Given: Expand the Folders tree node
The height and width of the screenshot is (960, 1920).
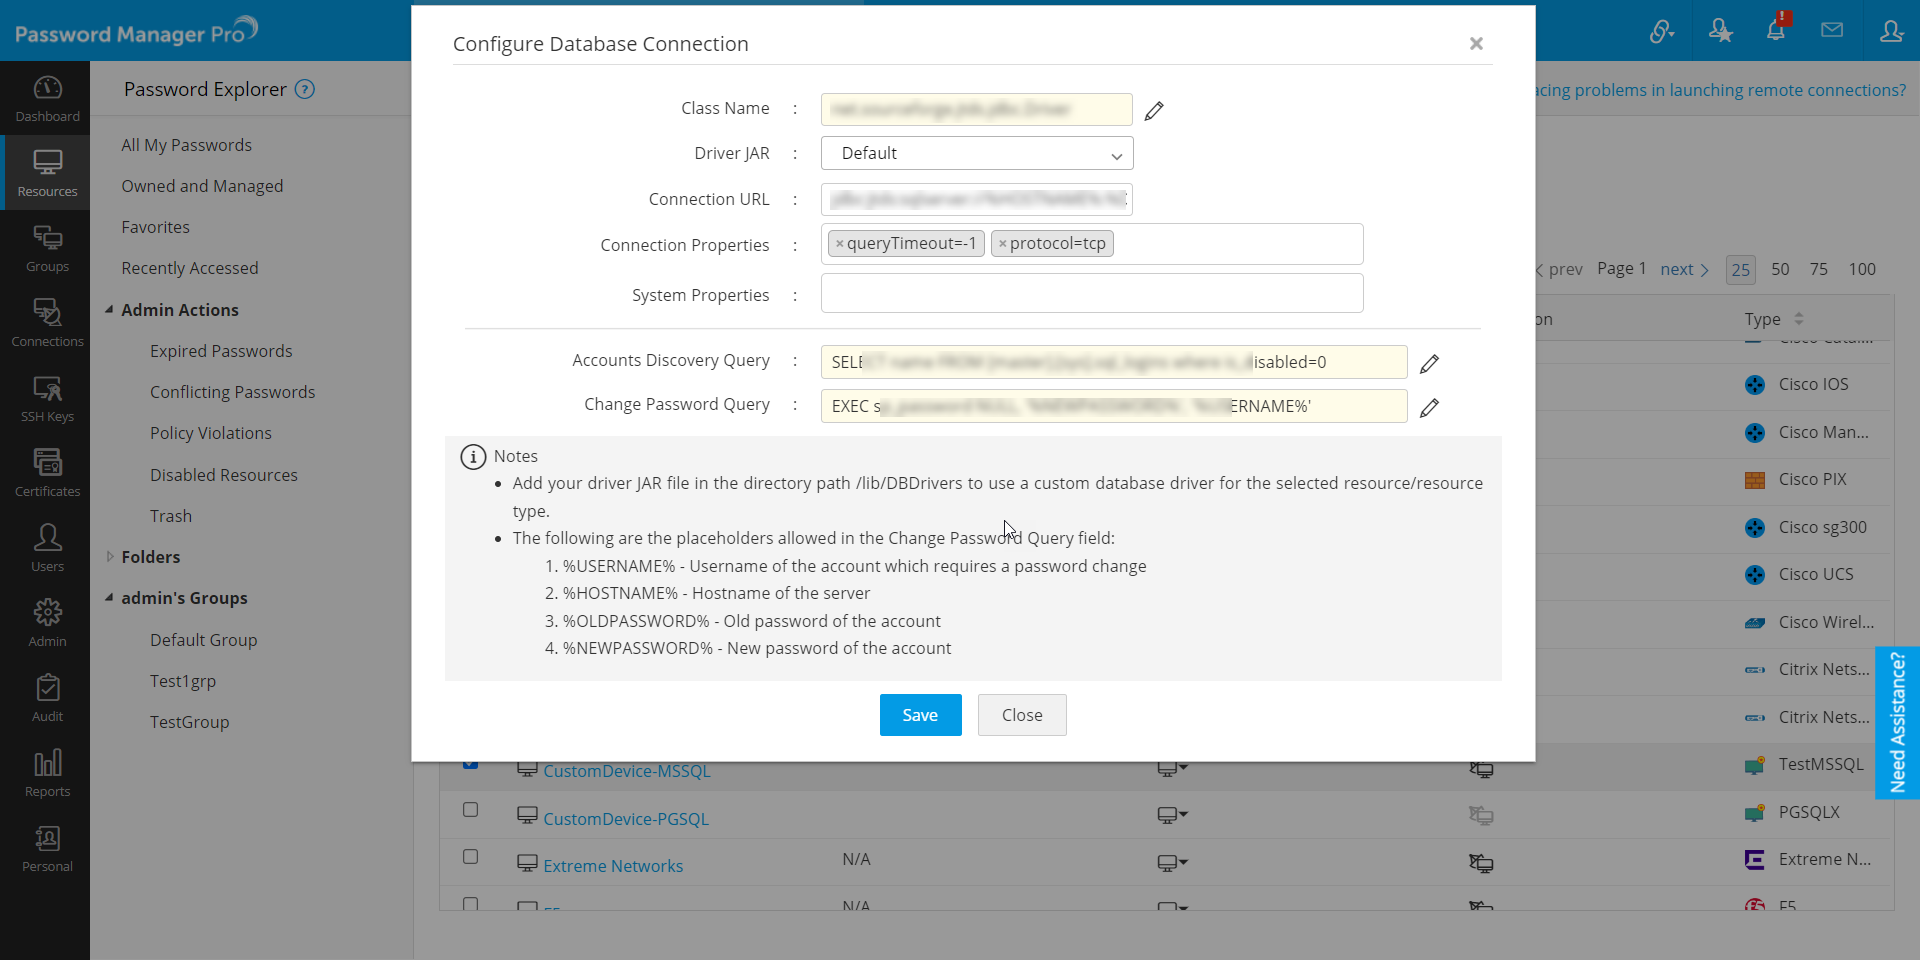Looking at the screenshot, I should pos(110,557).
